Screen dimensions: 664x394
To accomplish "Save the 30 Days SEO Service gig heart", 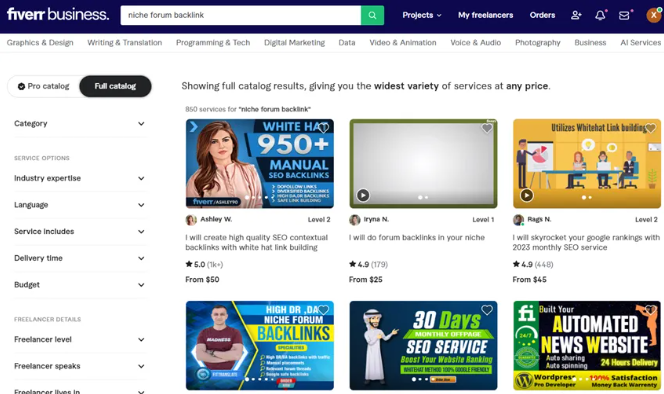I will coord(487,310).
